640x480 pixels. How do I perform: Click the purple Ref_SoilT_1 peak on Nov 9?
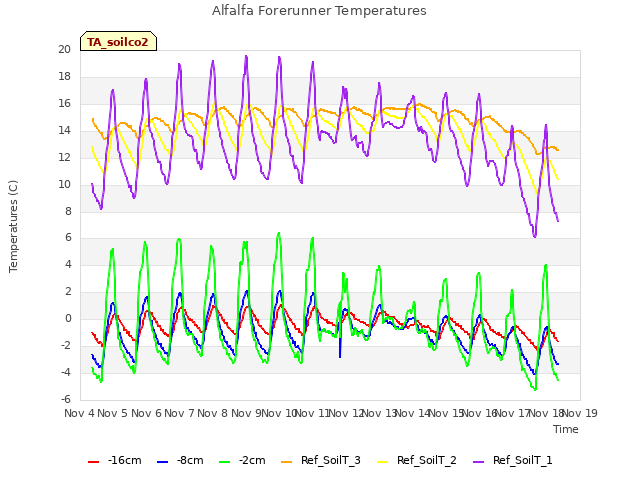click(x=246, y=56)
